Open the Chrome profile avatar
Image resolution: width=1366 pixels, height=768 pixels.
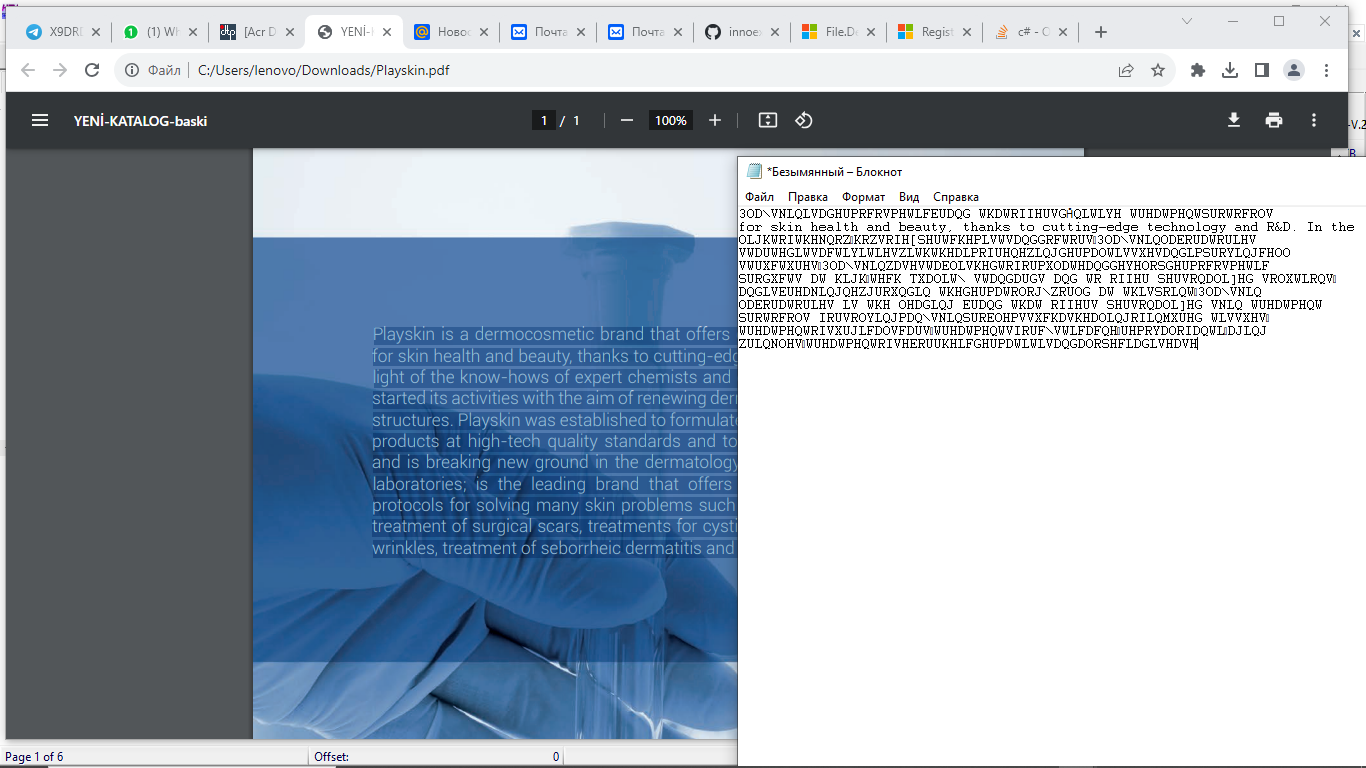click(x=1294, y=70)
